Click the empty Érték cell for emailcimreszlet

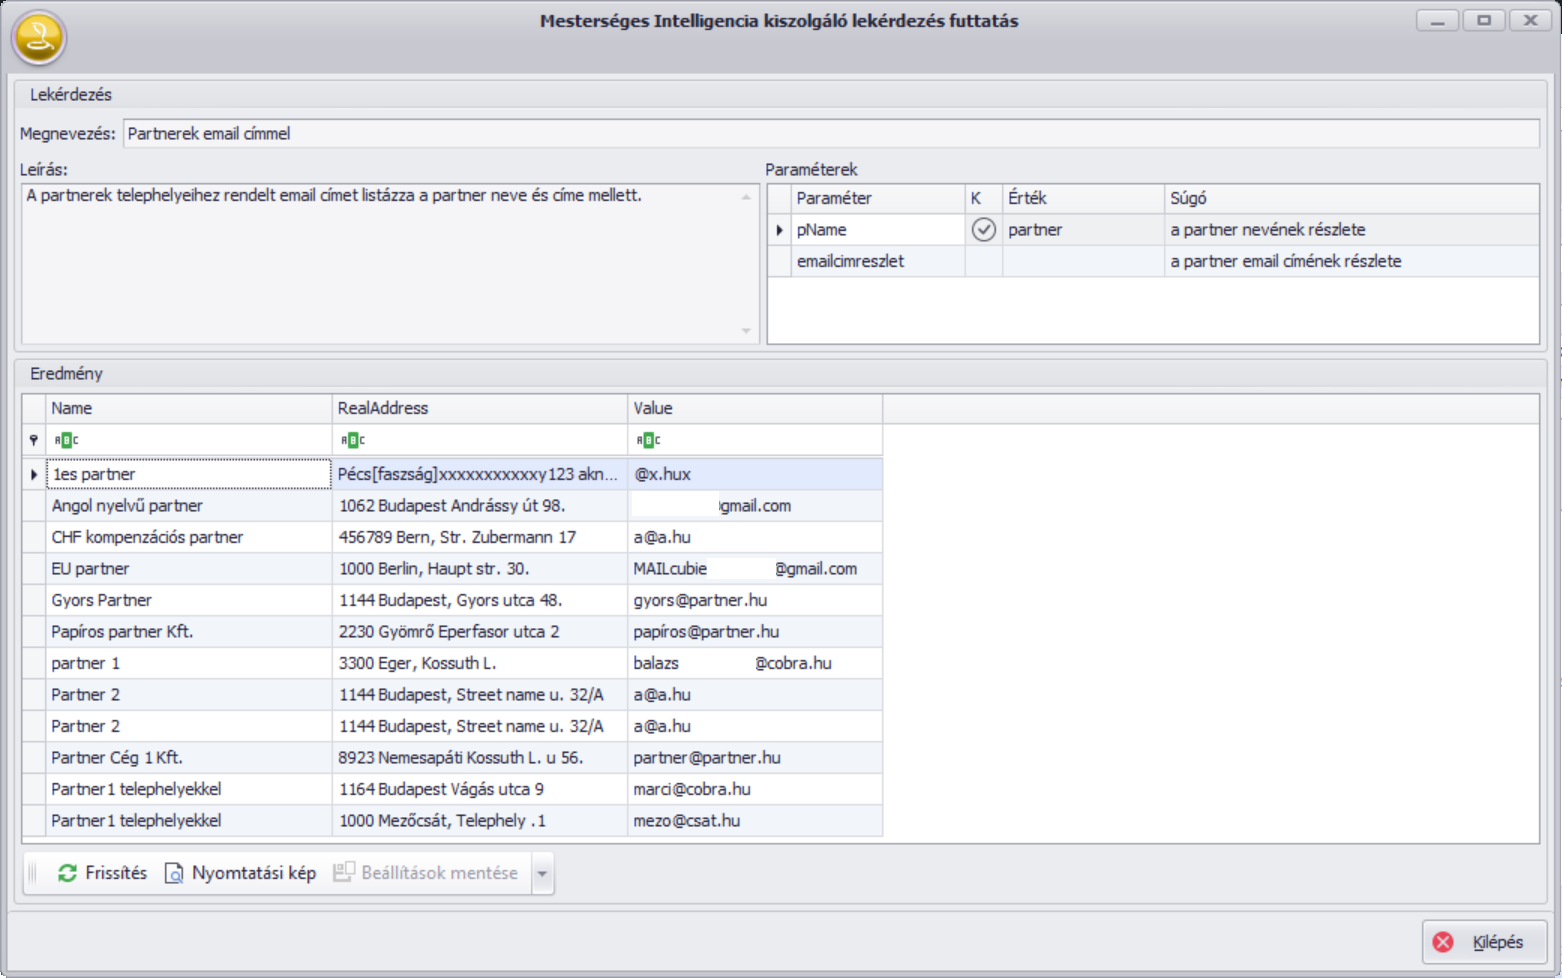[x=1084, y=261]
